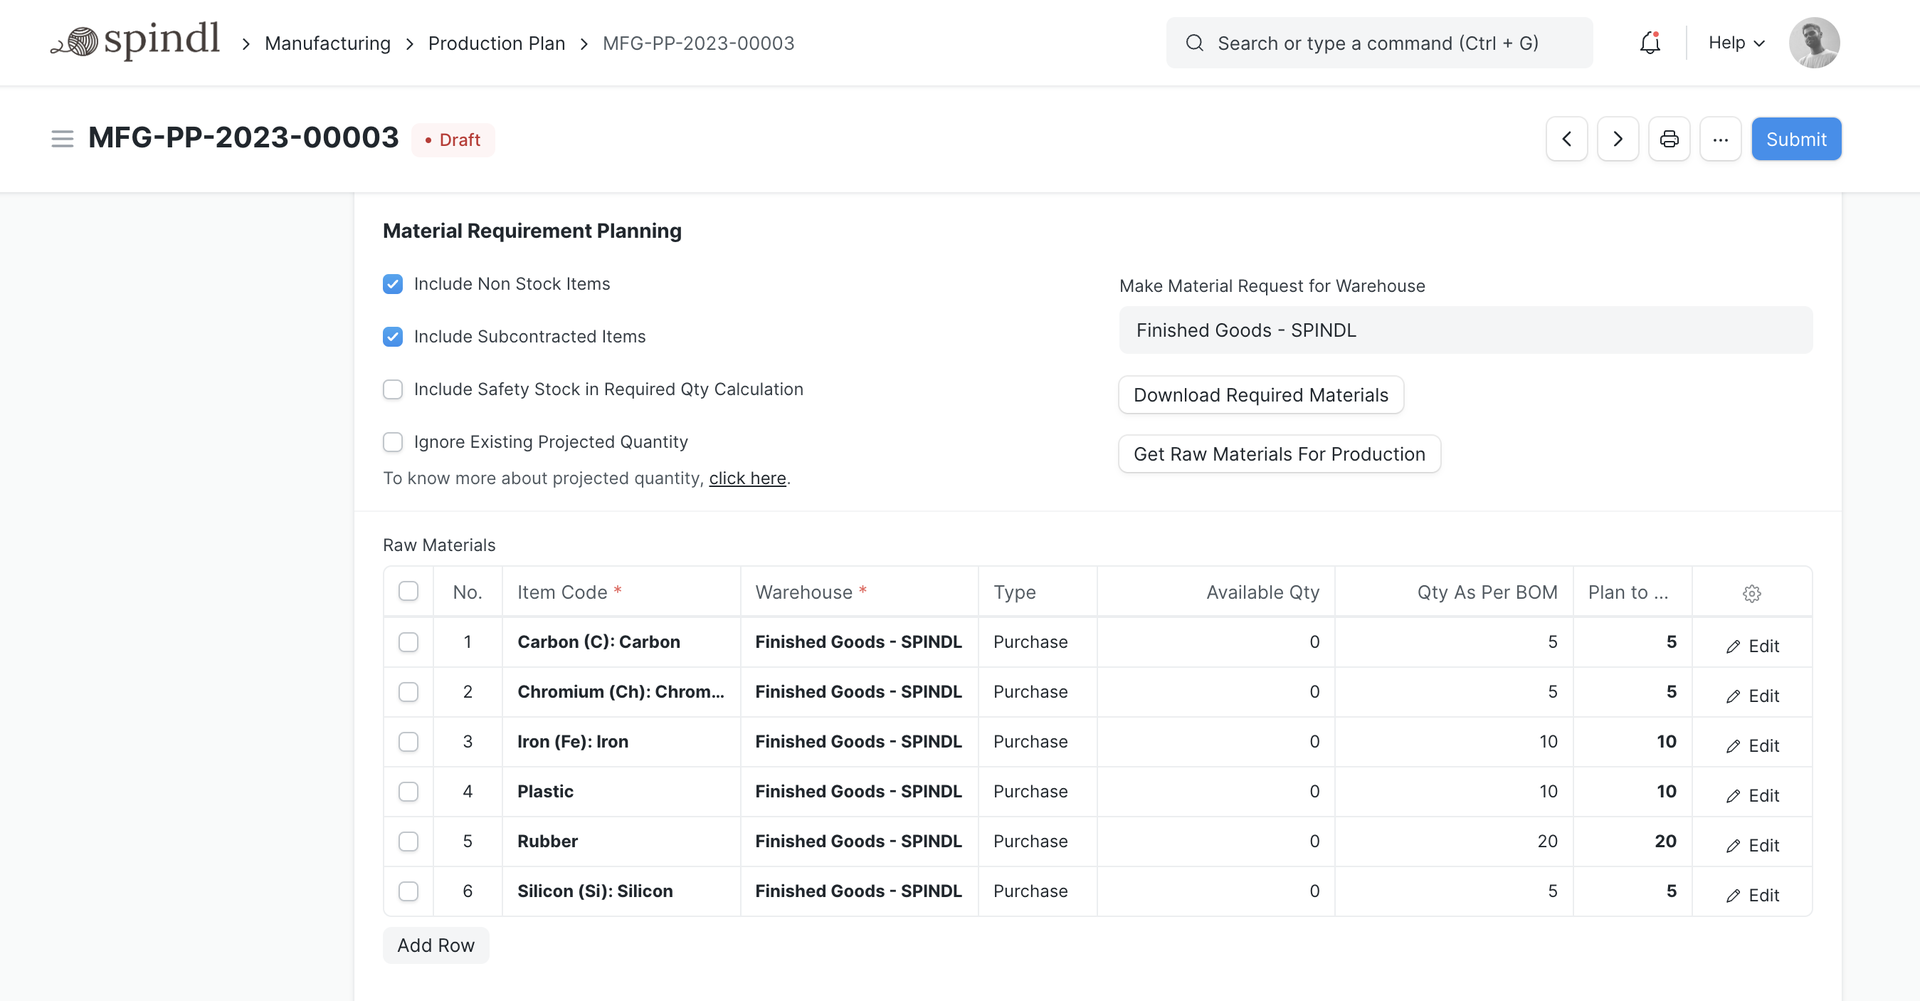The width and height of the screenshot is (1920, 1001).
Task: Open the click here projected quantity link
Action: point(747,478)
